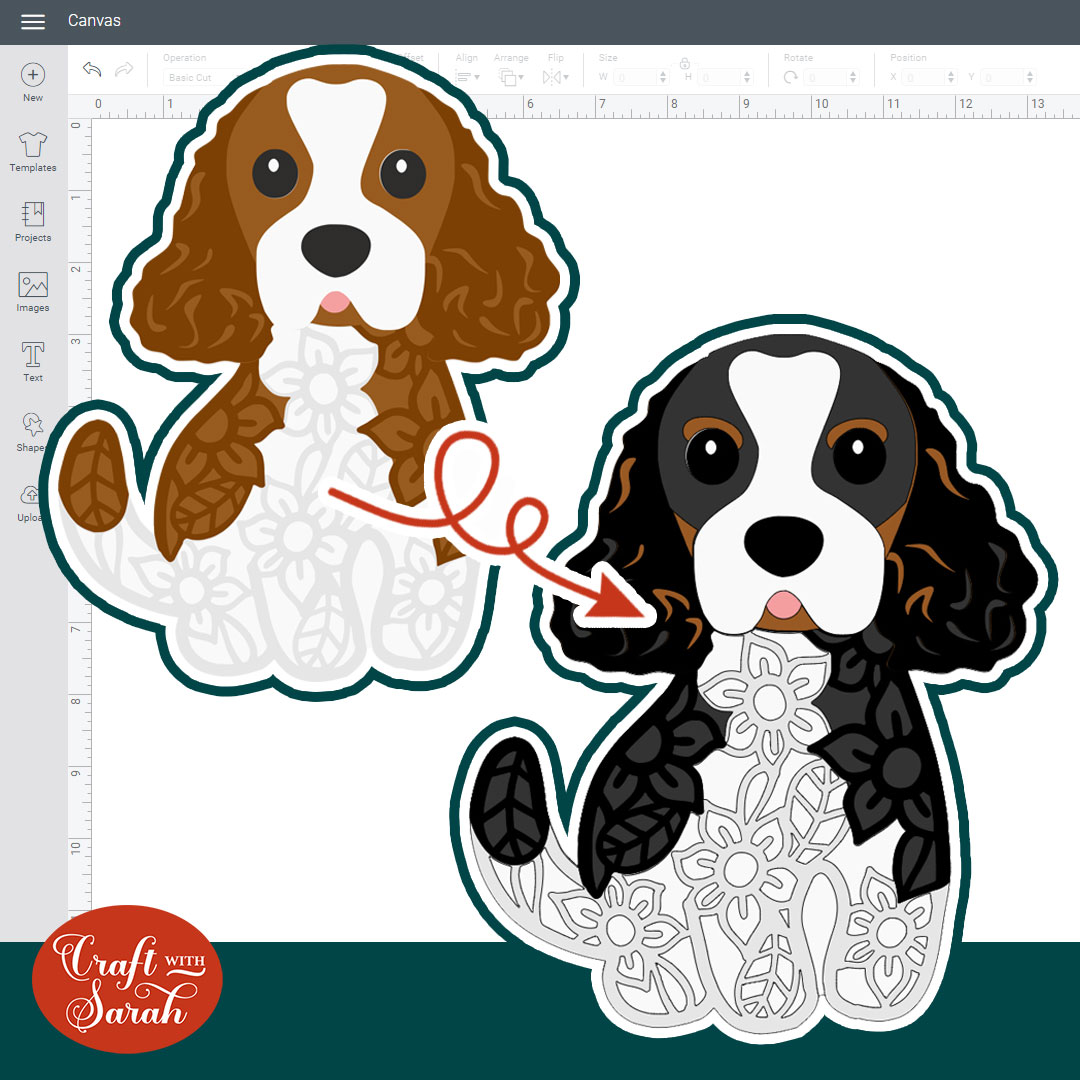Click the Canvas title text
Viewport: 1080px width, 1080px height.
[x=94, y=21]
